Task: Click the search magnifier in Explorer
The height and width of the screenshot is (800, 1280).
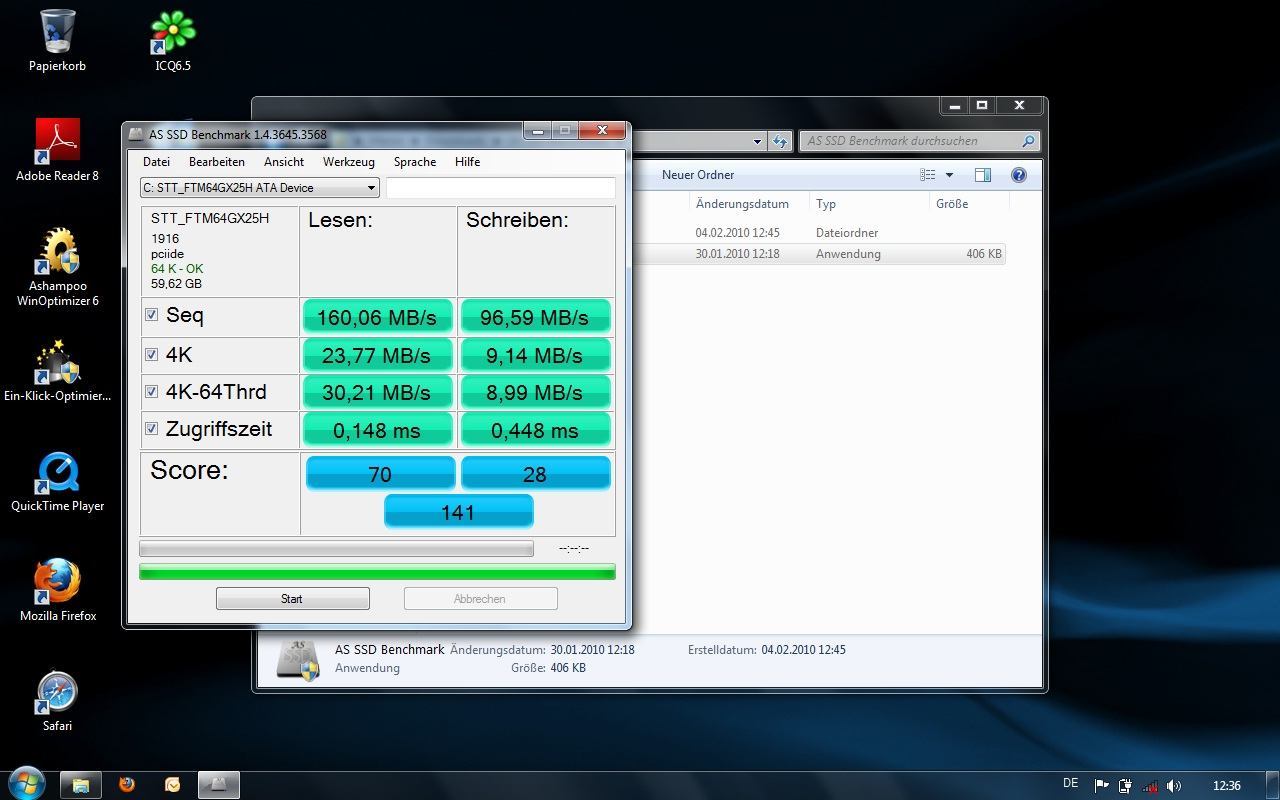Action: [x=1028, y=141]
